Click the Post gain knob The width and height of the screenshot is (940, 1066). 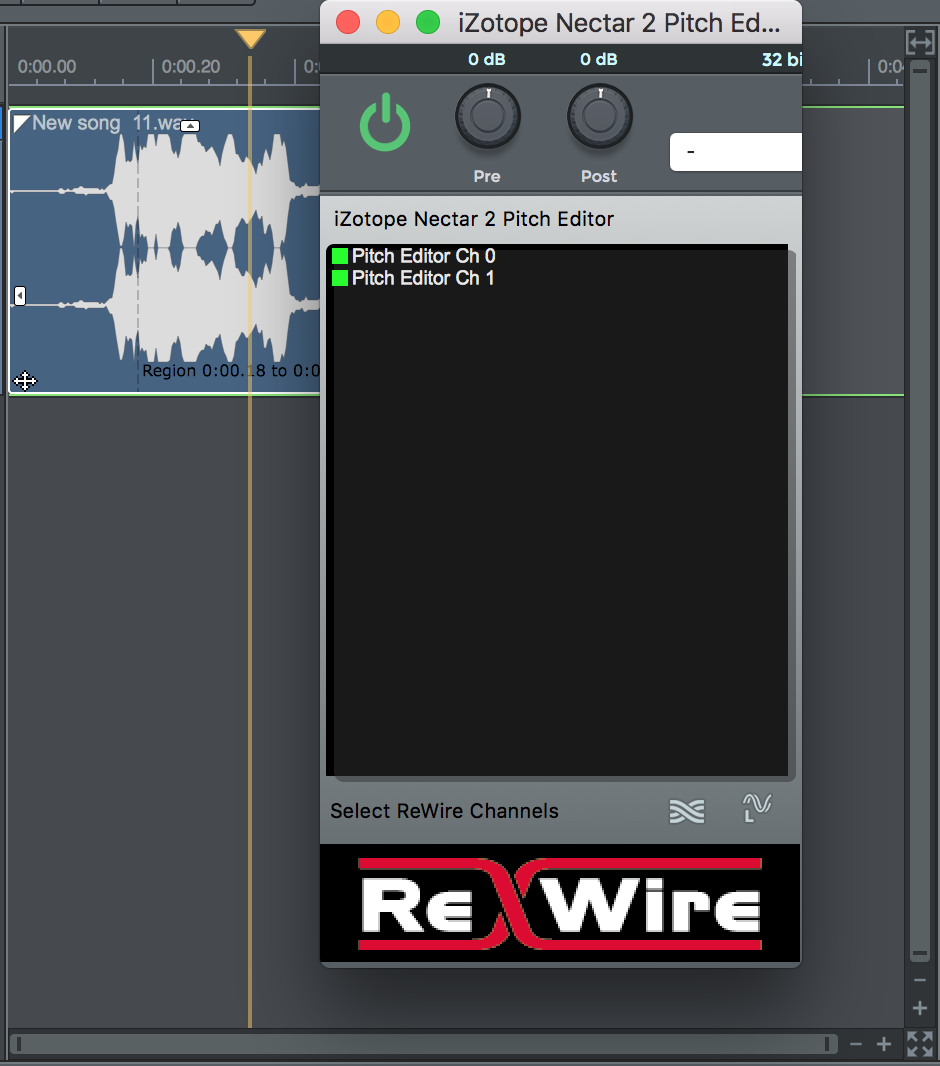[599, 116]
